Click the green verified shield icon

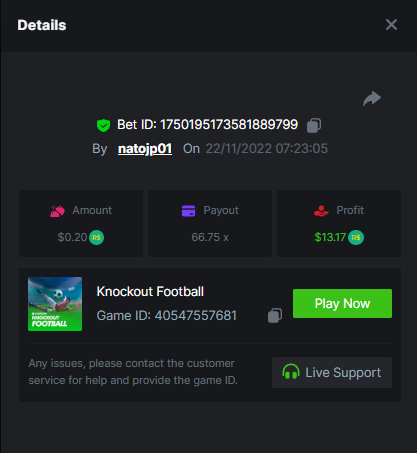pos(103,125)
